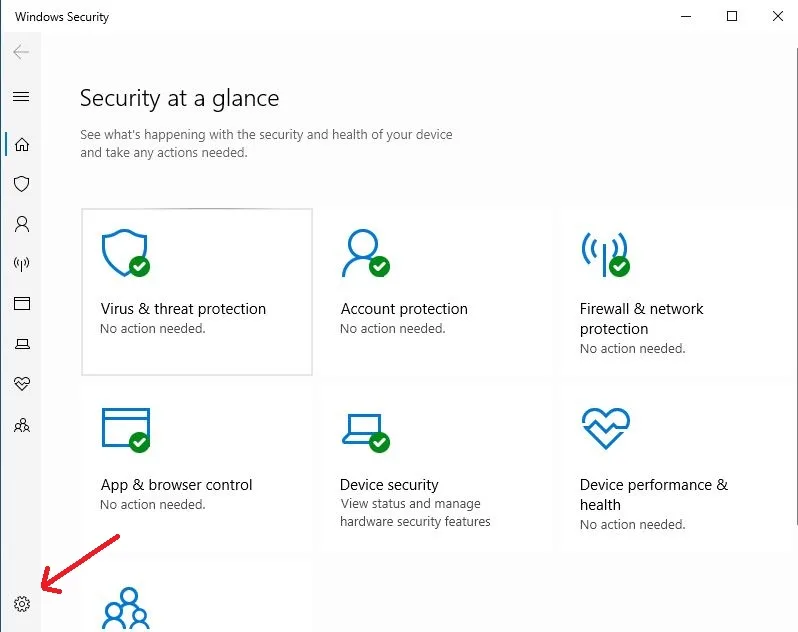
Task: Open Device performance & health heart sidebar icon
Action: point(21,384)
